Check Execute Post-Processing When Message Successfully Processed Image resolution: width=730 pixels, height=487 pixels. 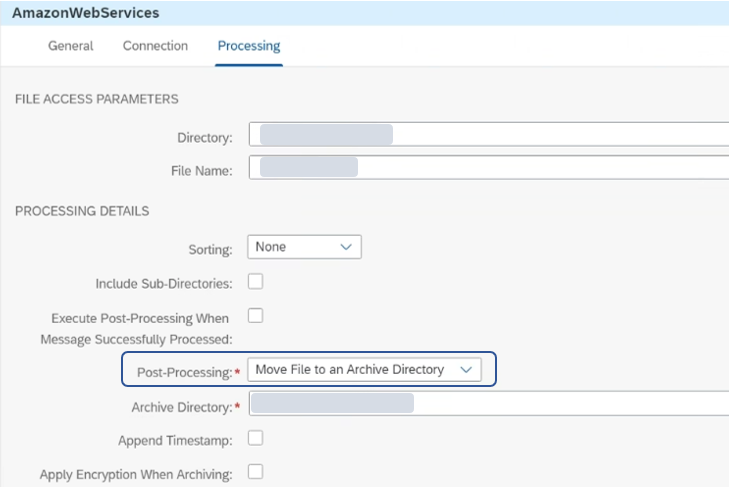(x=255, y=315)
